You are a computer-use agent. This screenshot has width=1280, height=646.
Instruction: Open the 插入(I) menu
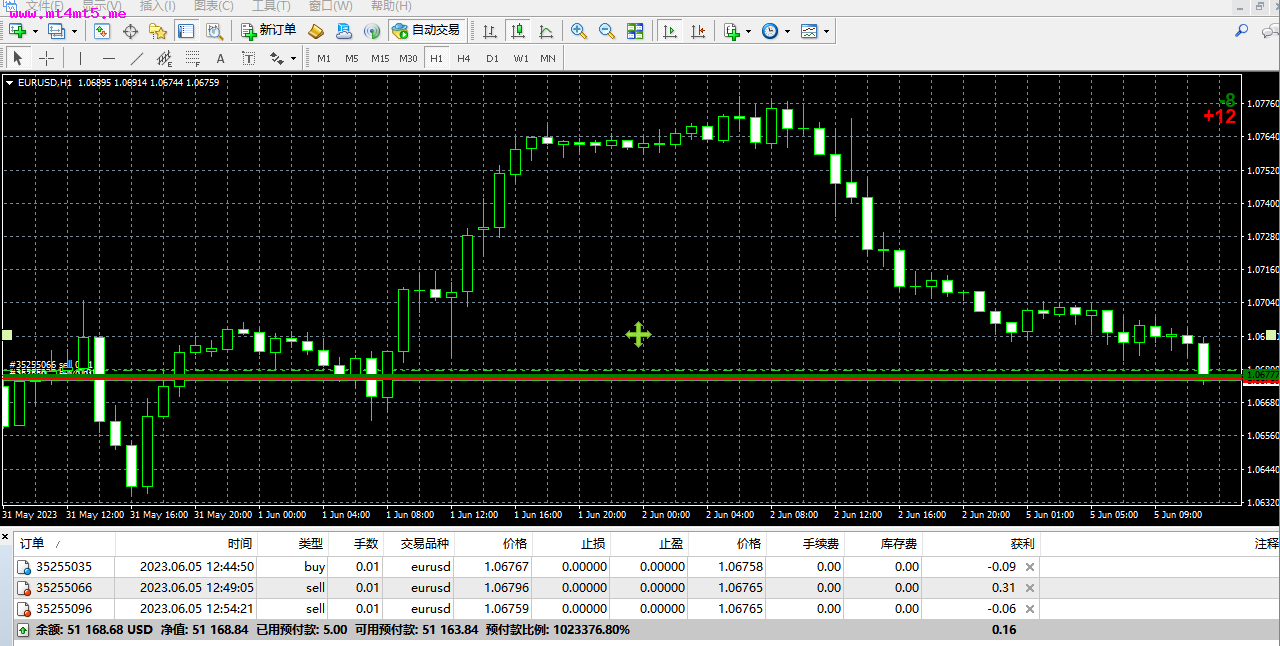(158, 6)
